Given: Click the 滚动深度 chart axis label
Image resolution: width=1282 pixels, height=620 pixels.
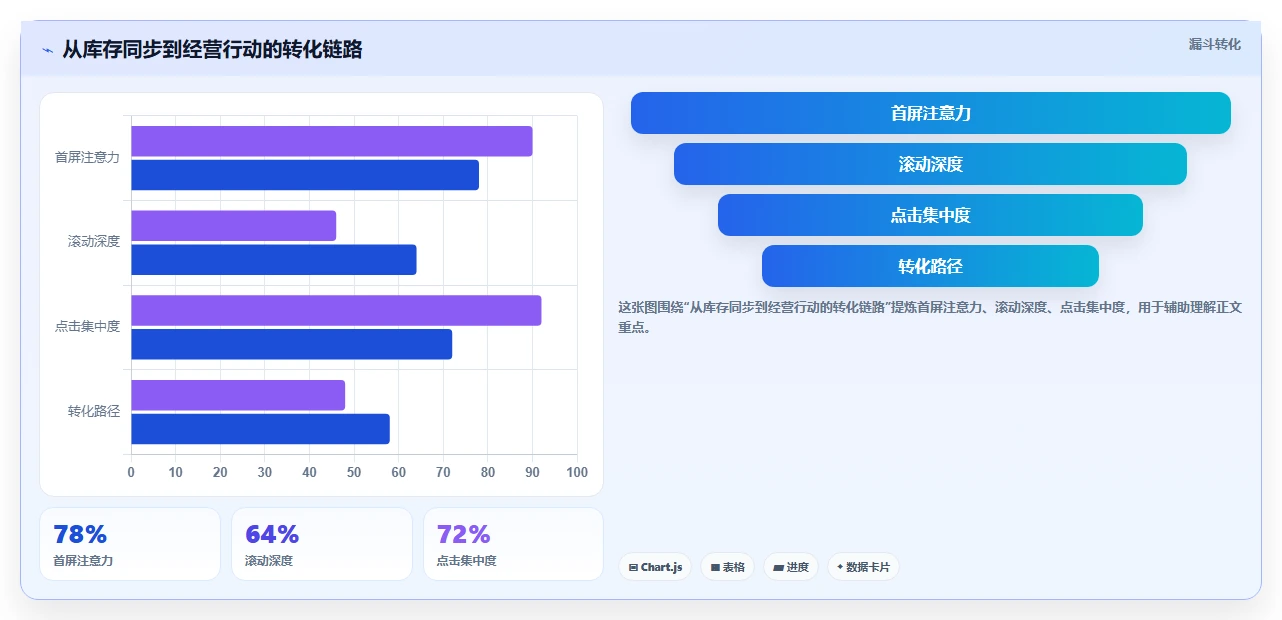Looking at the screenshot, I should pos(94,242).
